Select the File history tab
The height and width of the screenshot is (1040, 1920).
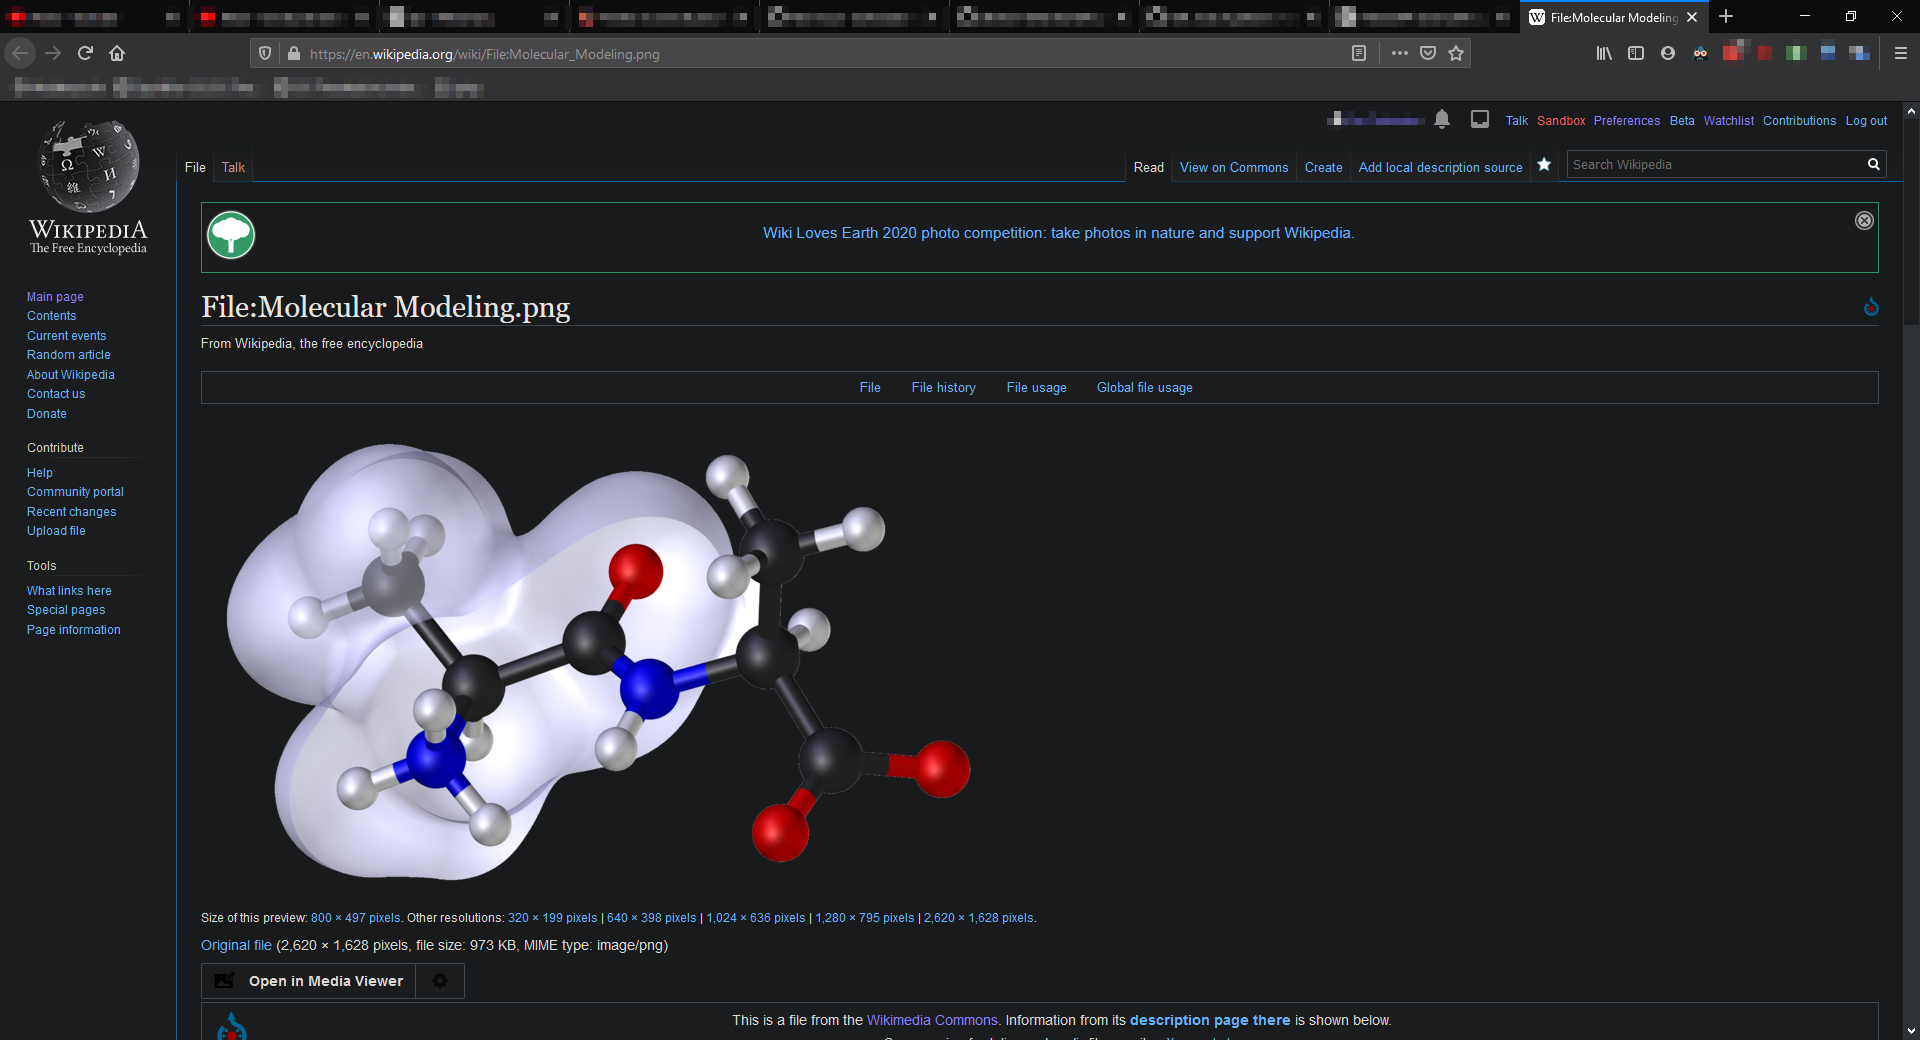943,387
